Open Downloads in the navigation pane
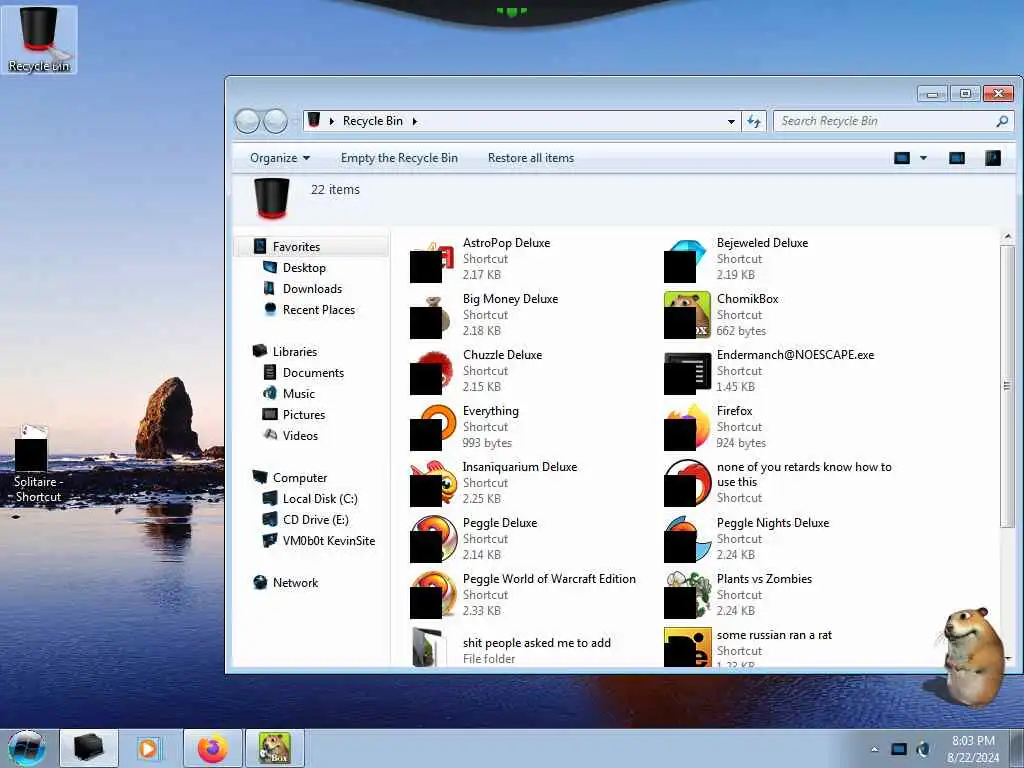The image size is (1024, 768). (312, 289)
